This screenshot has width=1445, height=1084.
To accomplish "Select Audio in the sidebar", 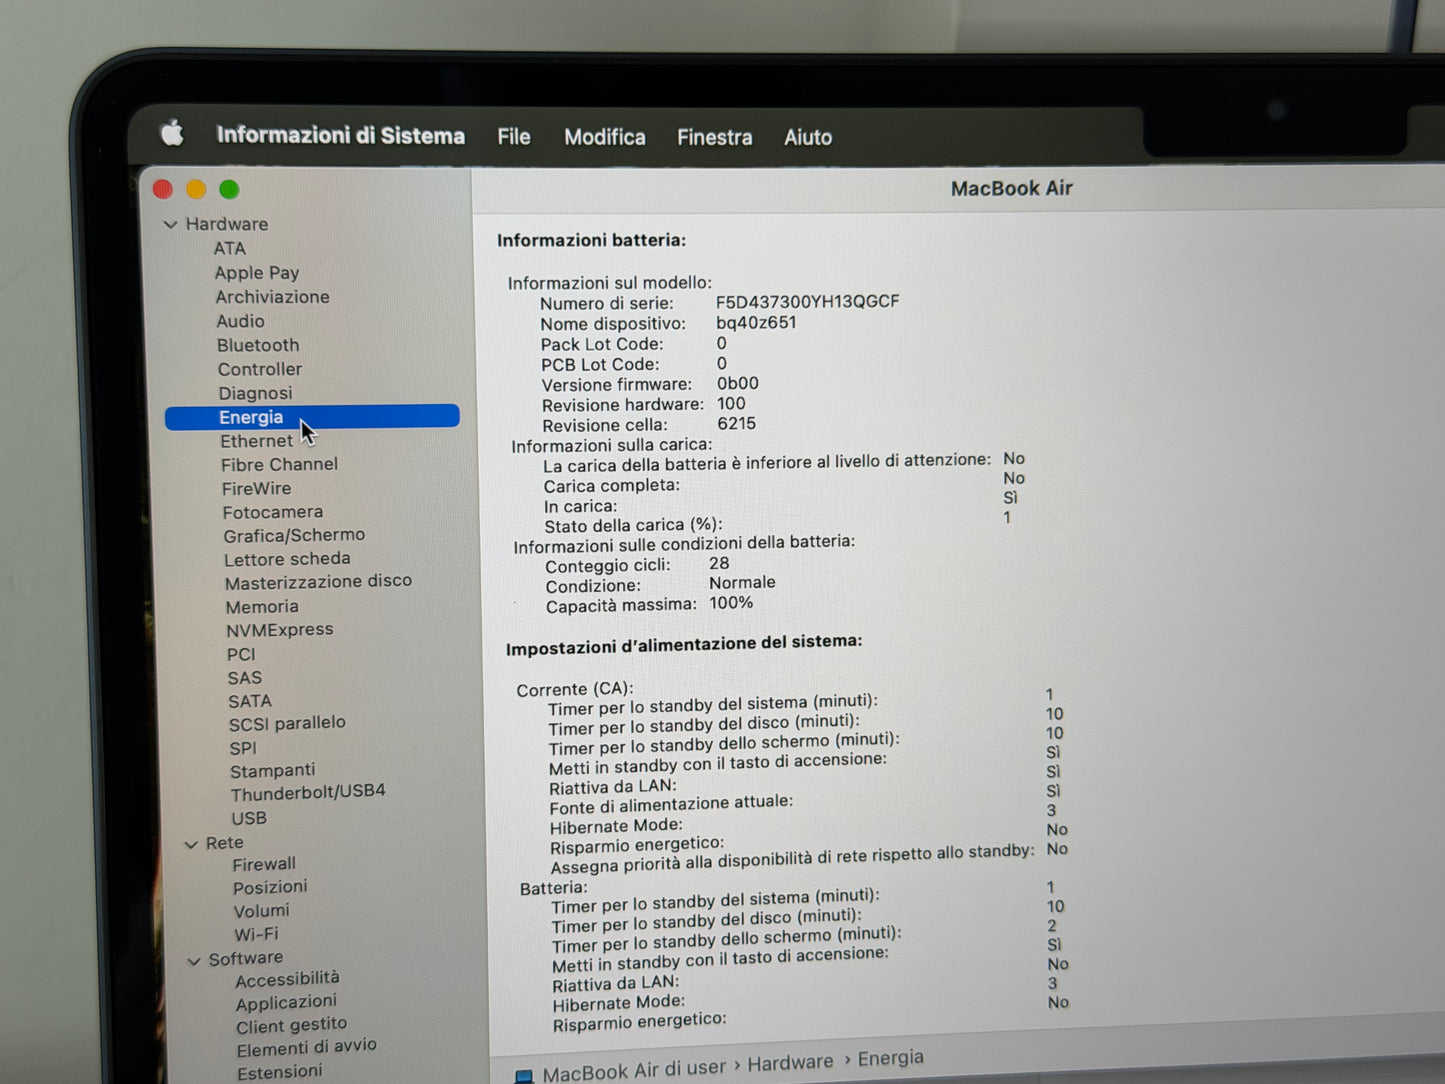I will (241, 321).
